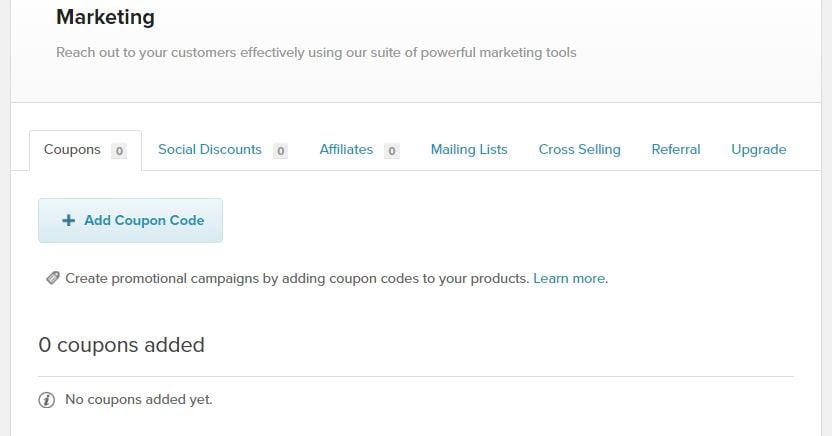Image resolution: width=832 pixels, height=436 pixels.
Task: Open the Cross Selling tab
Action: click(579, 150)
